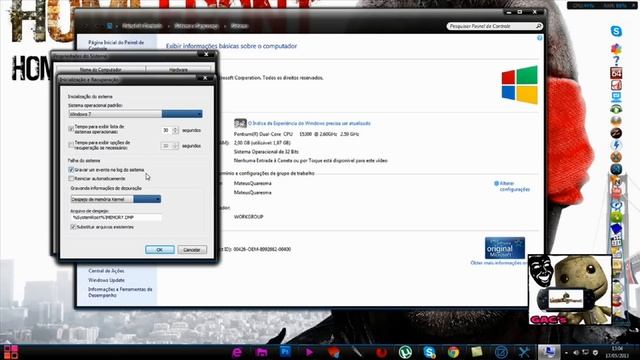
Task: Open 'Central de Ações' link
Action: [x=106, y=271]
